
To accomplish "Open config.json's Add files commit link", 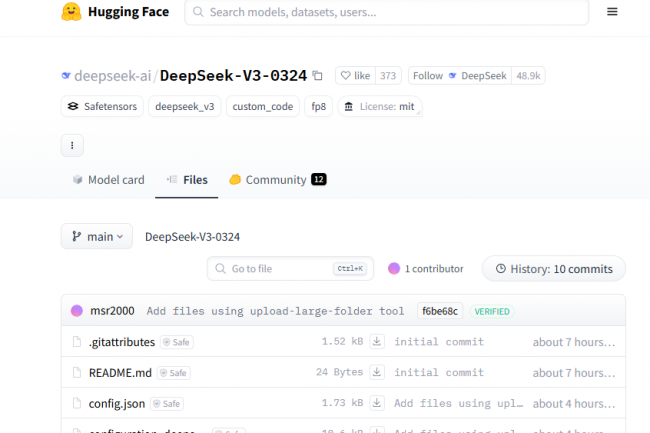I will pos(458,403).
